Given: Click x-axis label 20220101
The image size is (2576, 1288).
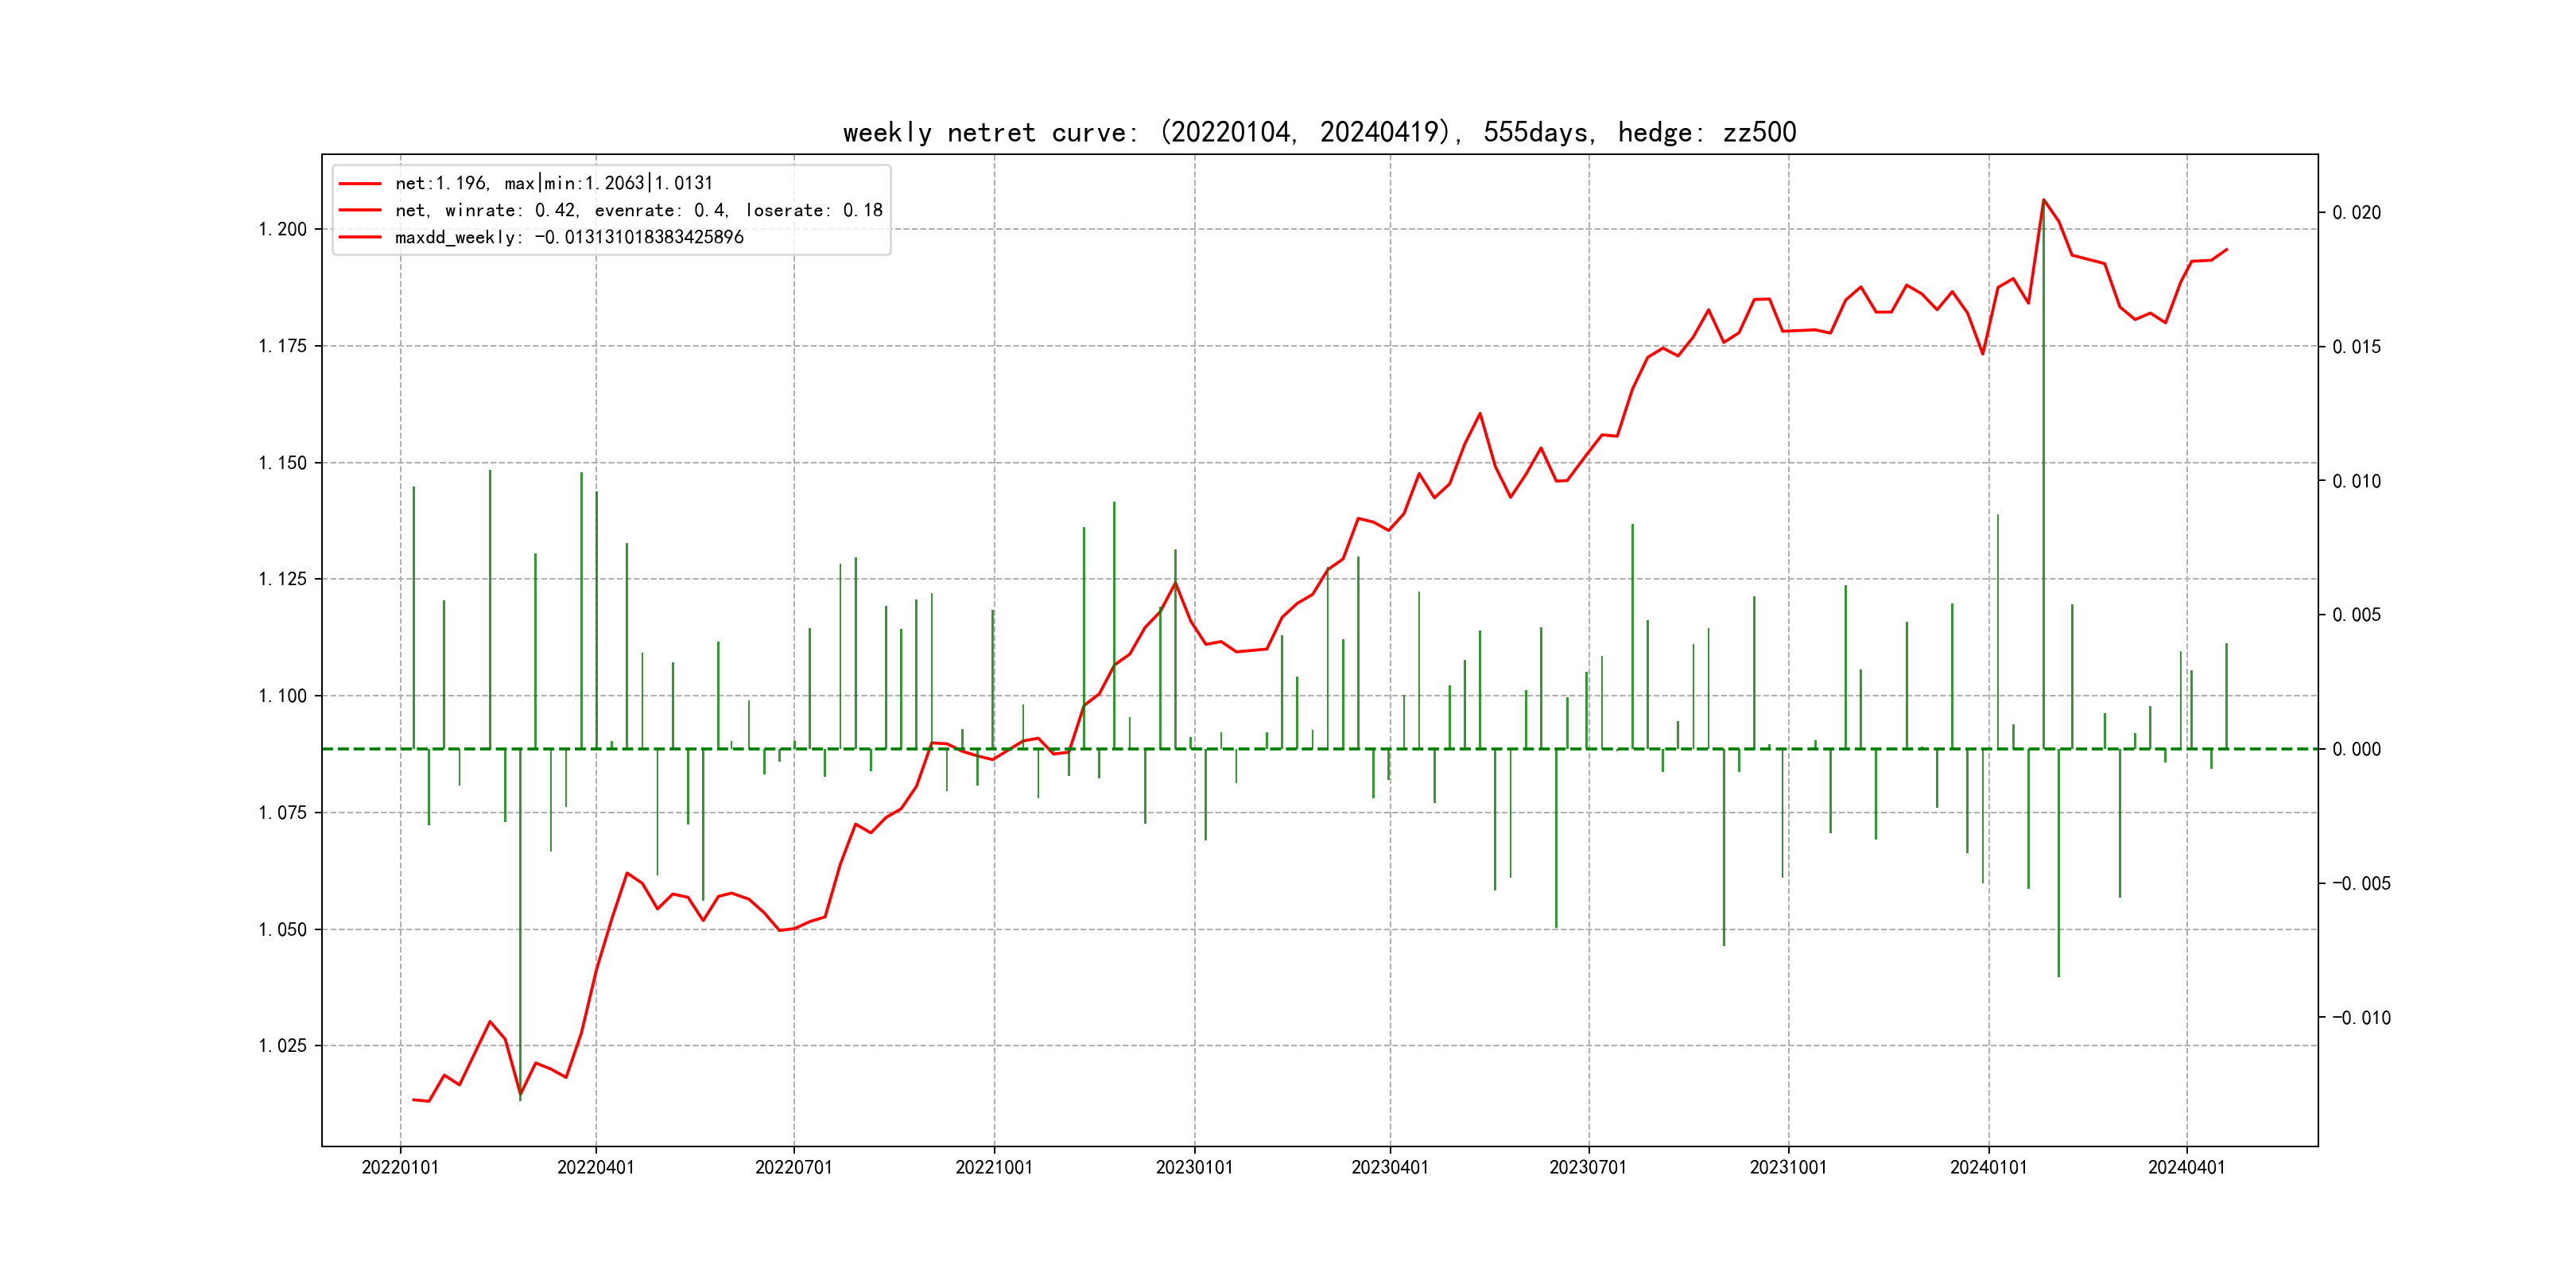Looking at the screenshot, I should click(400, 1168).
